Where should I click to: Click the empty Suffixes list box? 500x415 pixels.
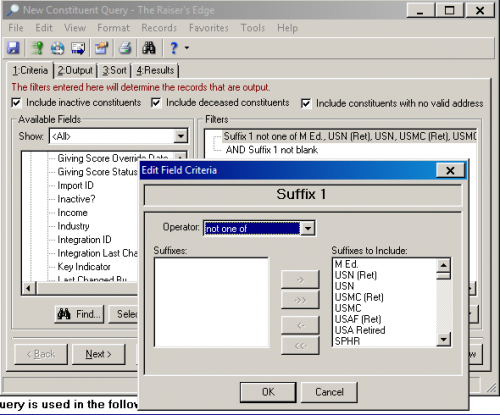pyautogui.click(x=211, y=302)
